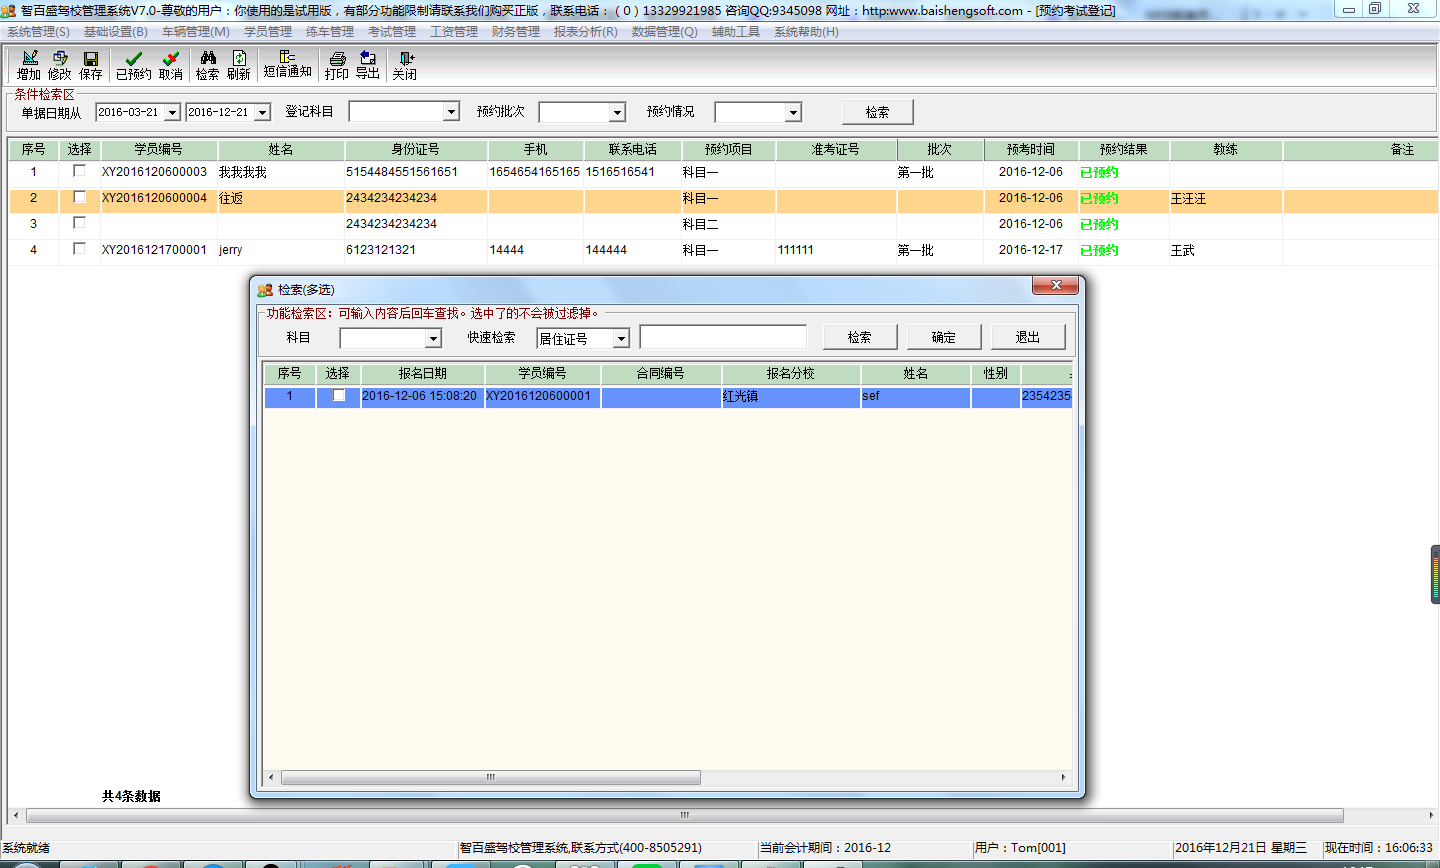The image size is (1440, 868).
Task: Click the 取消 (Cancel) toolbar icon
Action: 171,66
